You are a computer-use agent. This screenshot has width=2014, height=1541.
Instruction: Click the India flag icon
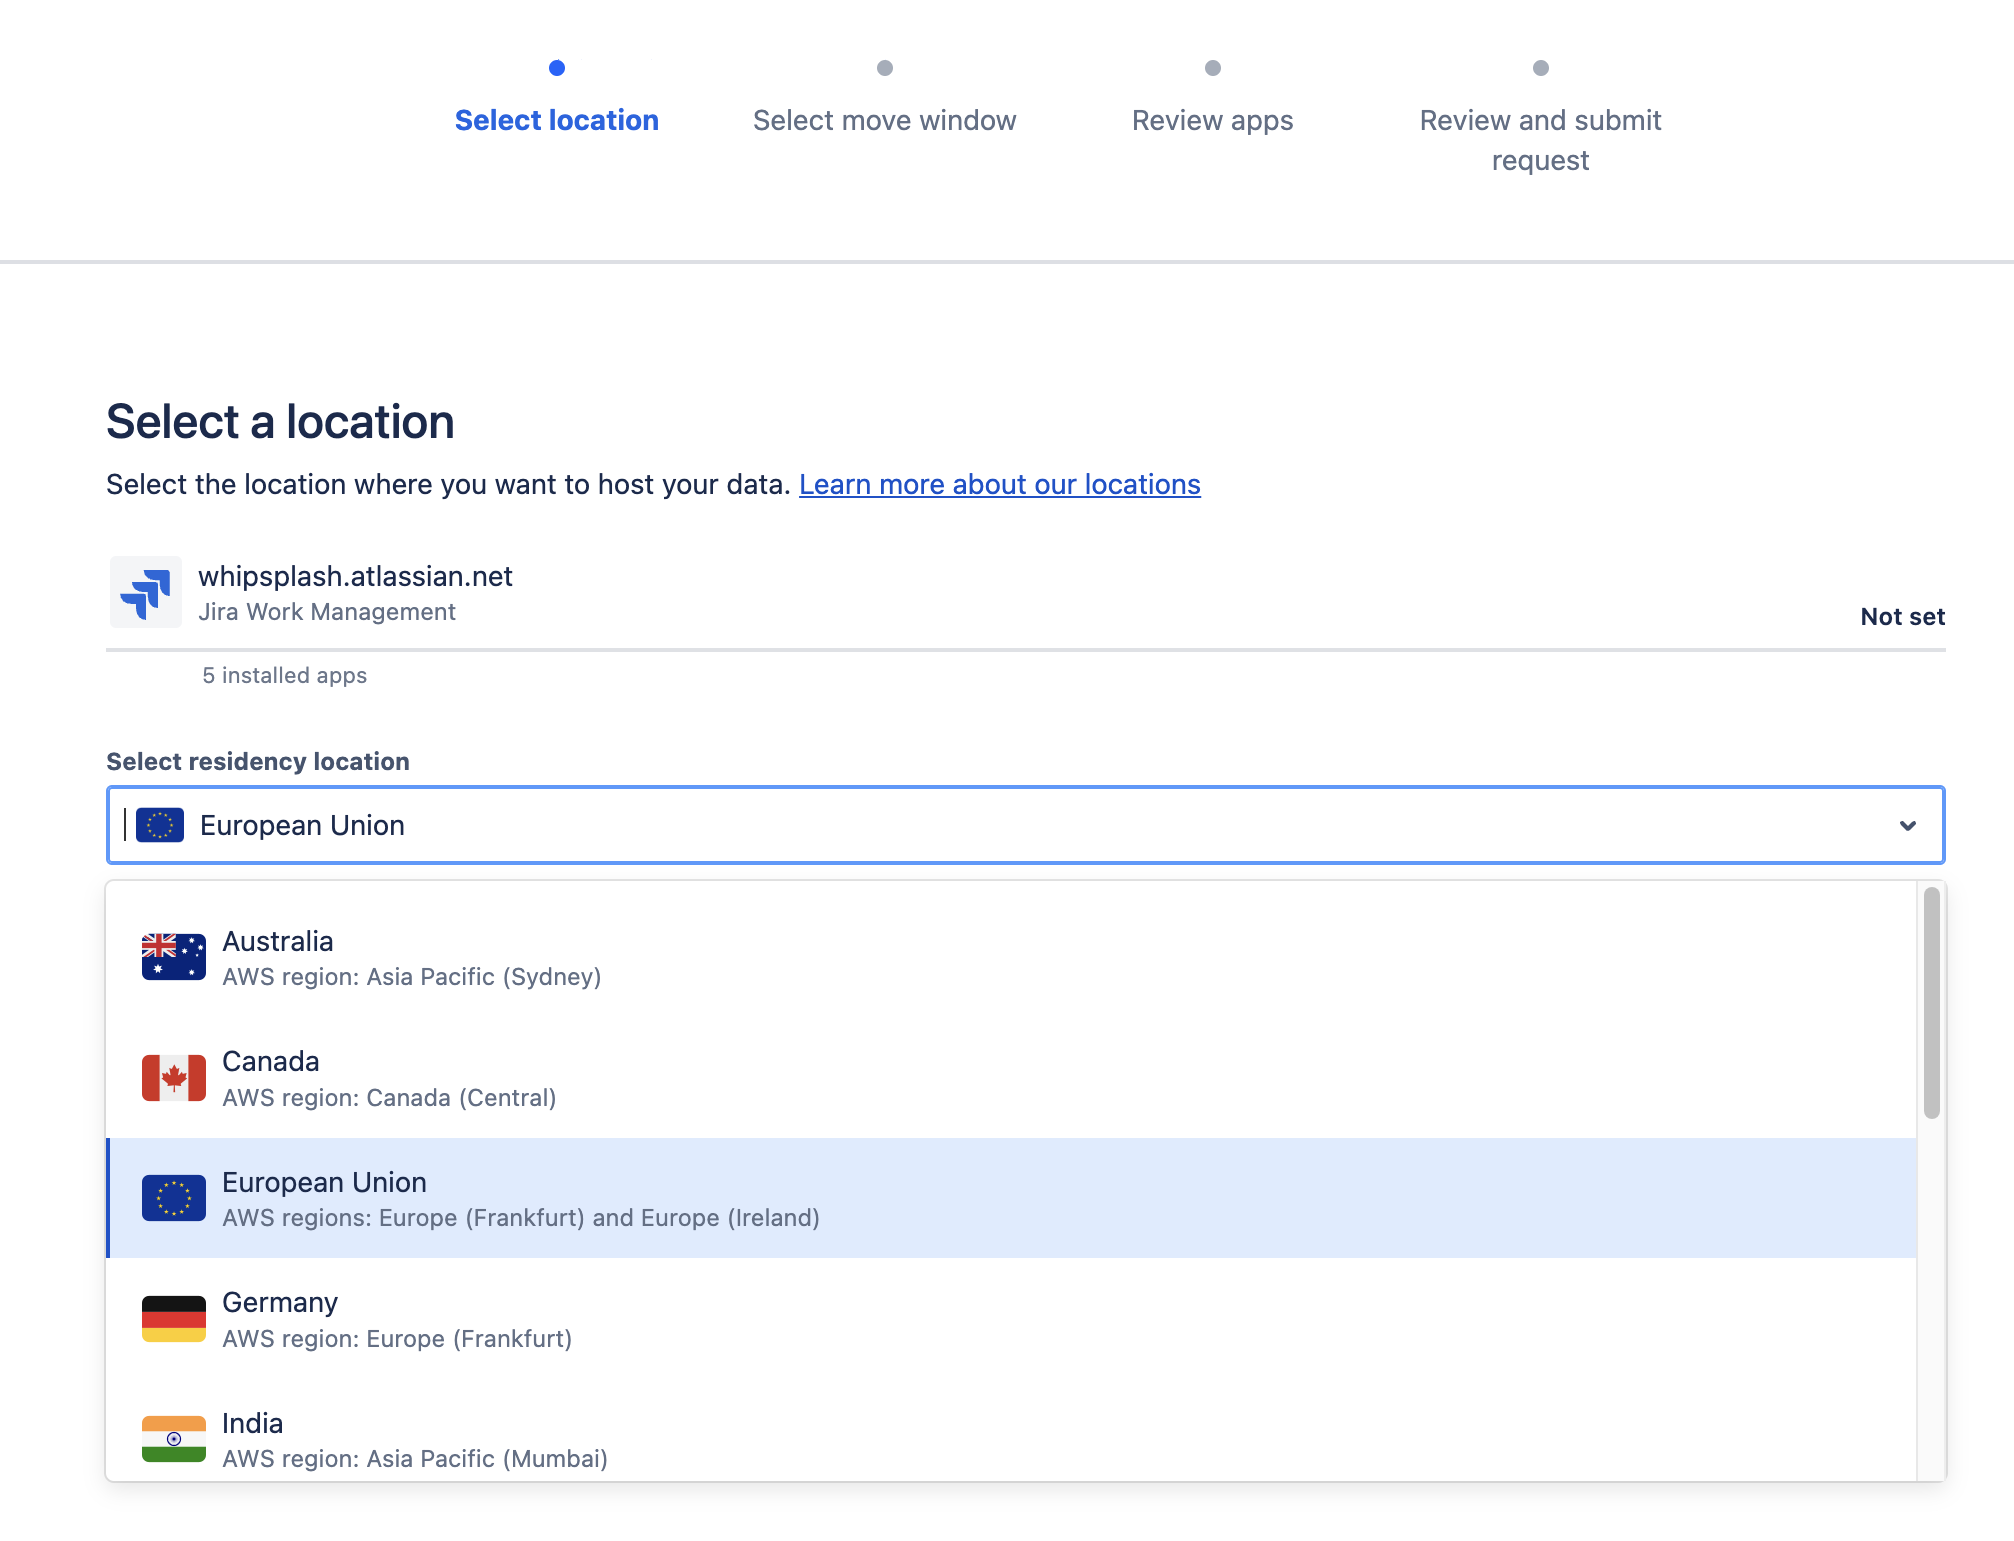tap(173, 1439)
